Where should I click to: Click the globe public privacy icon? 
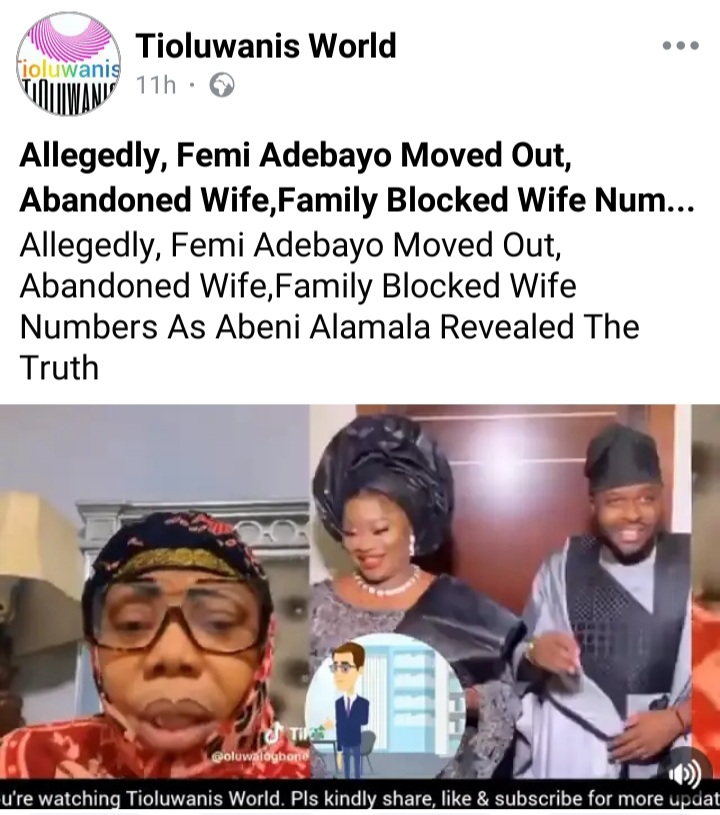[x=222, y=85]
